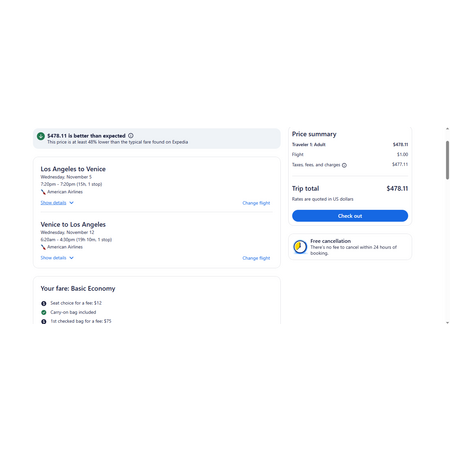Click chevron beside return flight Show details

tap(71, 258)
